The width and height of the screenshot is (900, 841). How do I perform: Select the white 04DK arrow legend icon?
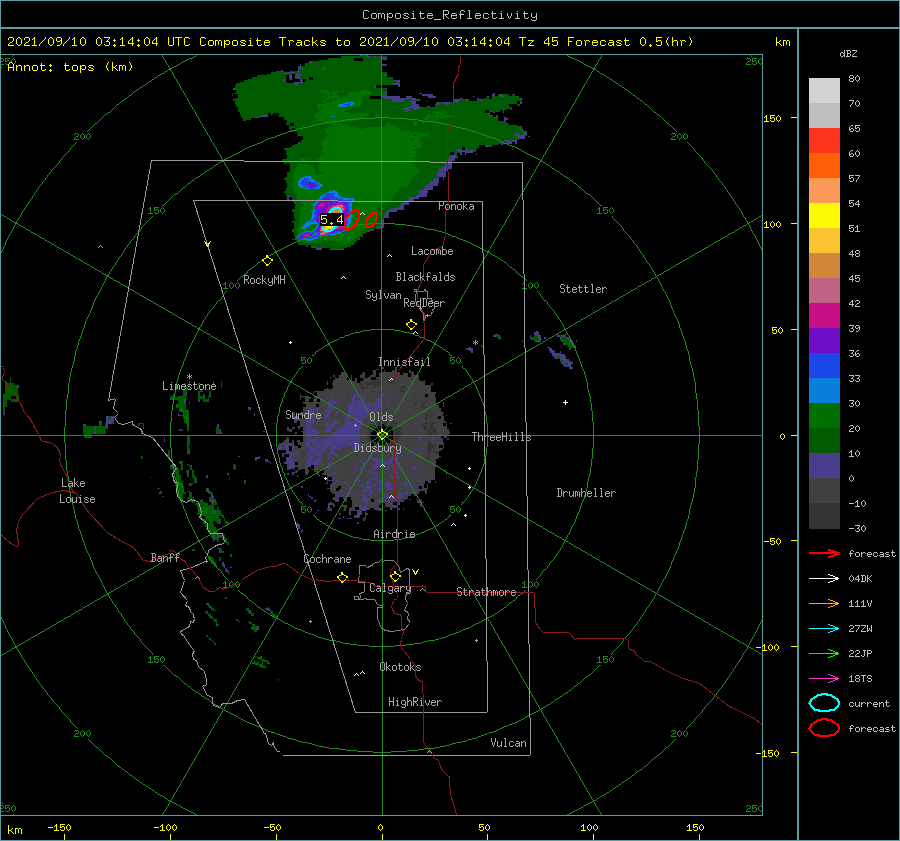tap(824, 579)
